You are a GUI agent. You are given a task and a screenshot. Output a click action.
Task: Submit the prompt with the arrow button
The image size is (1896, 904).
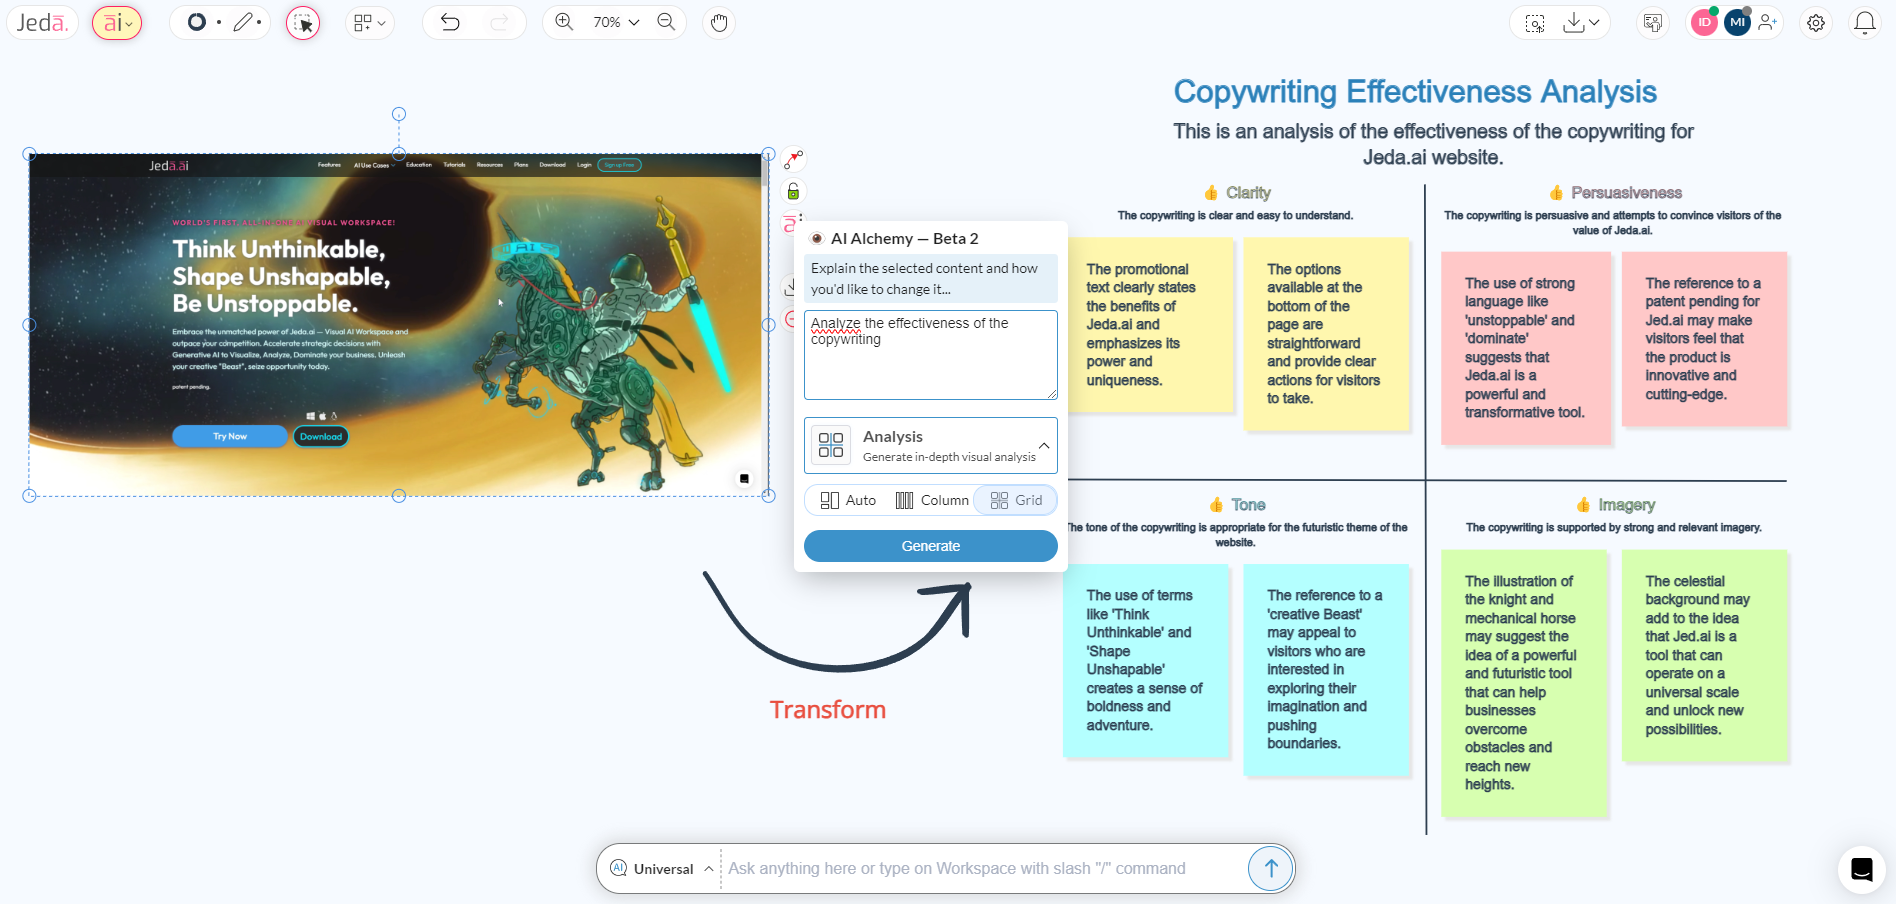pyautogui.click(x=1269, y=868)
